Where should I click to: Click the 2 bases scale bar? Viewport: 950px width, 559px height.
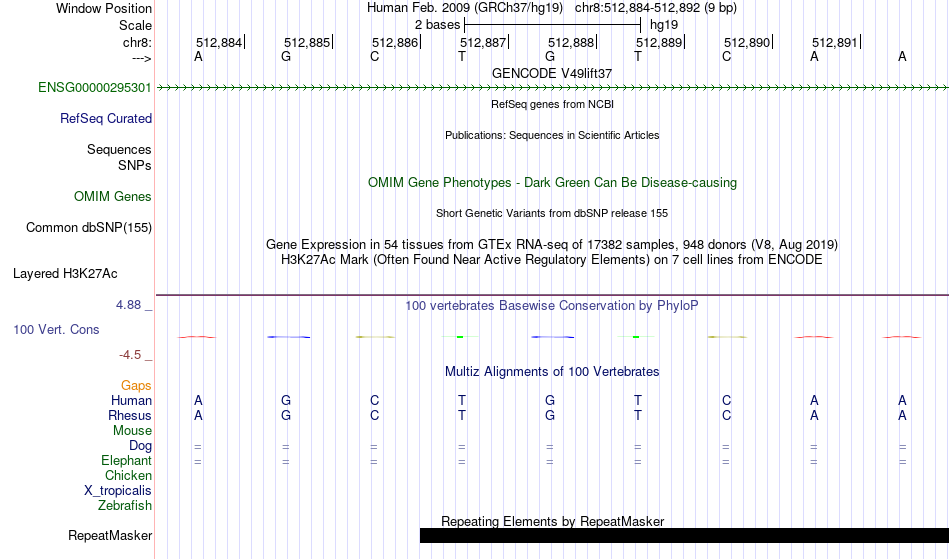point(552,25)
